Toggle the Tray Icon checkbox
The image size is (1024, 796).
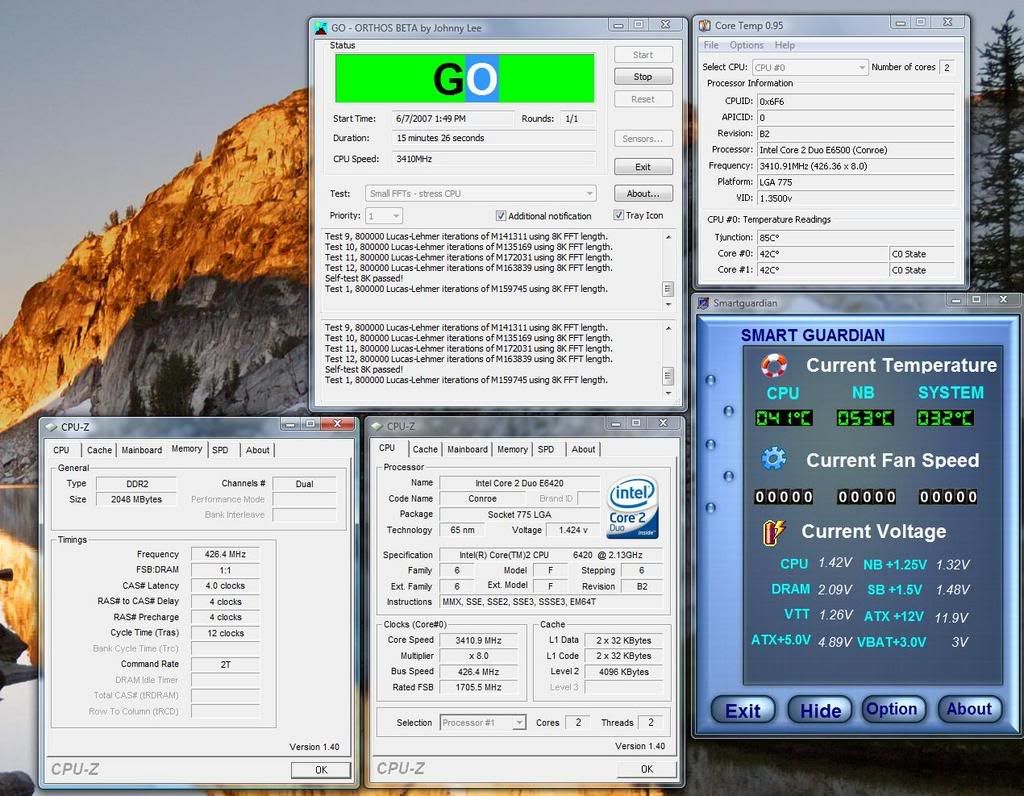tap(617, 216)
